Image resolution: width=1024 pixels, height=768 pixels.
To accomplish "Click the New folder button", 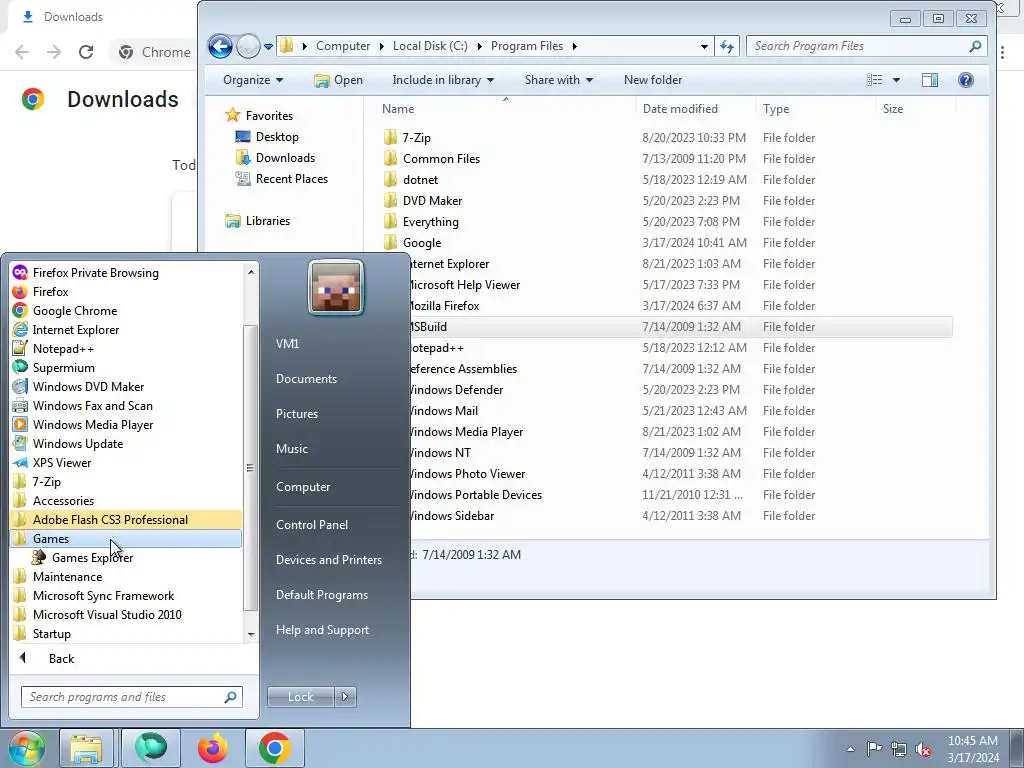I will click(x=653, y=80).
